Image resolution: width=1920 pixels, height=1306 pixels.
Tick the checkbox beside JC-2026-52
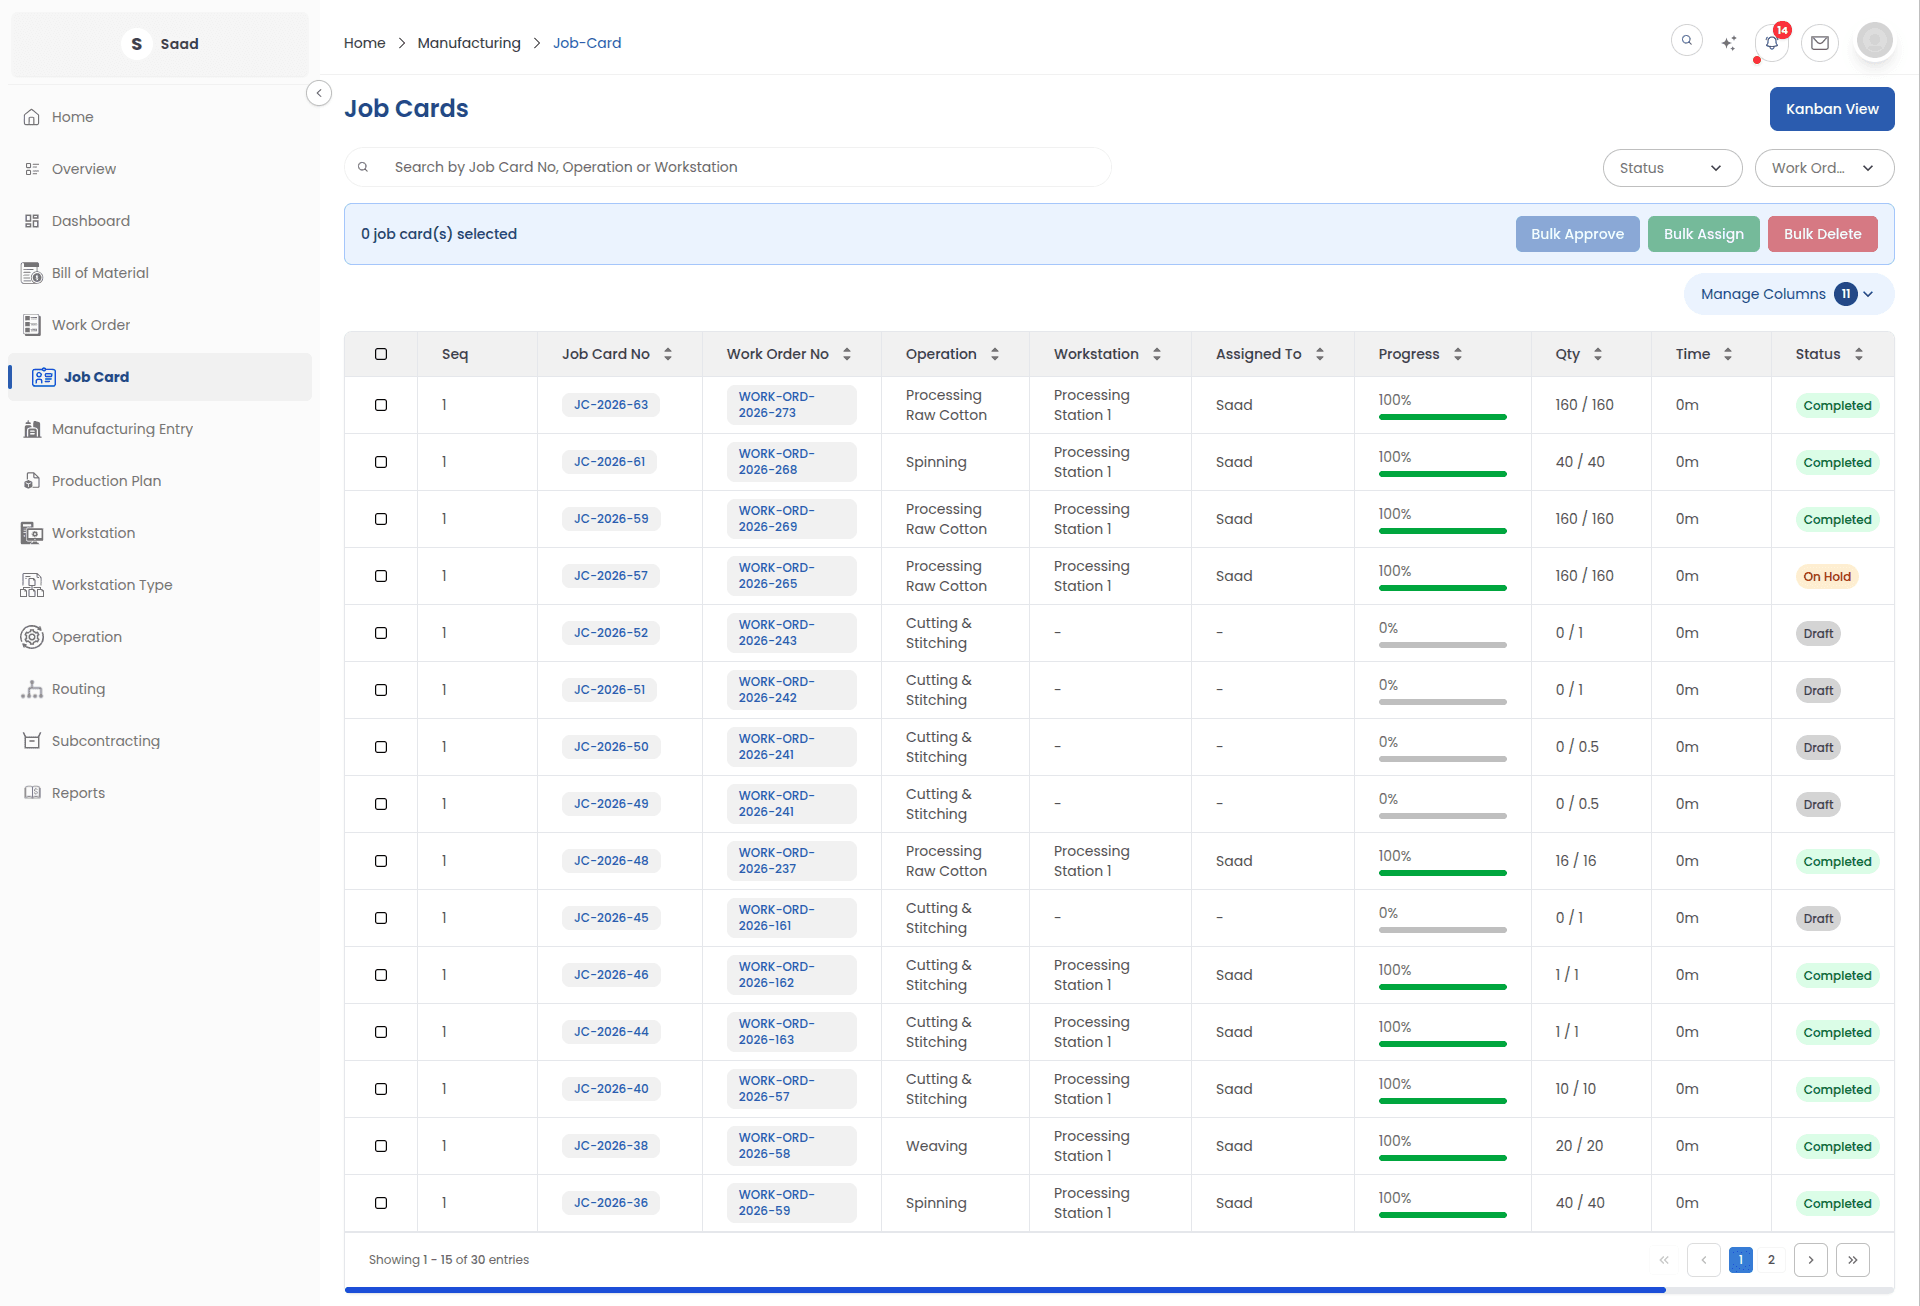coord(381,633)
